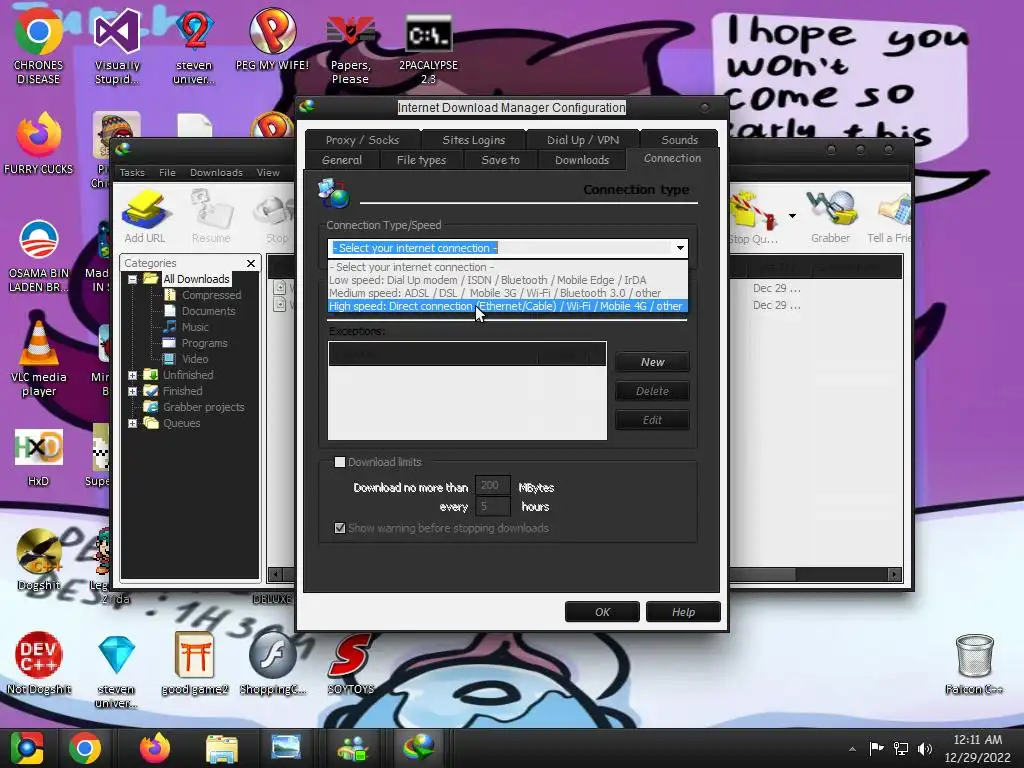Open good game2 desktop icon
Viewport: 1024px width, 768px height.
[194, 662]
